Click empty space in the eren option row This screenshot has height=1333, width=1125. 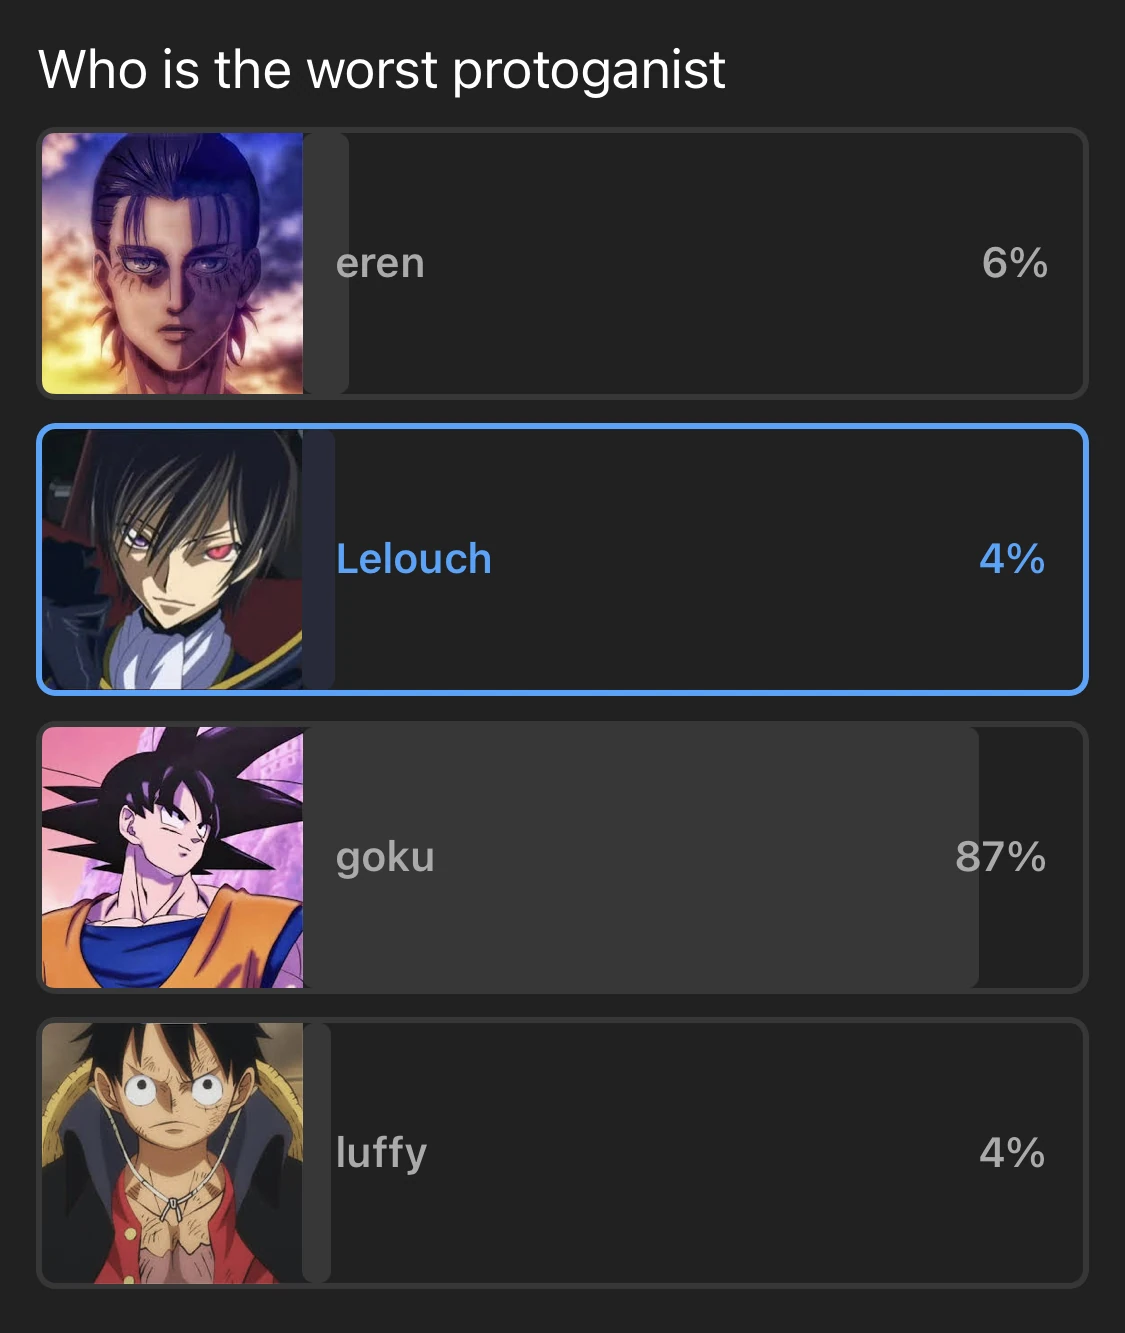coord(700,263)
